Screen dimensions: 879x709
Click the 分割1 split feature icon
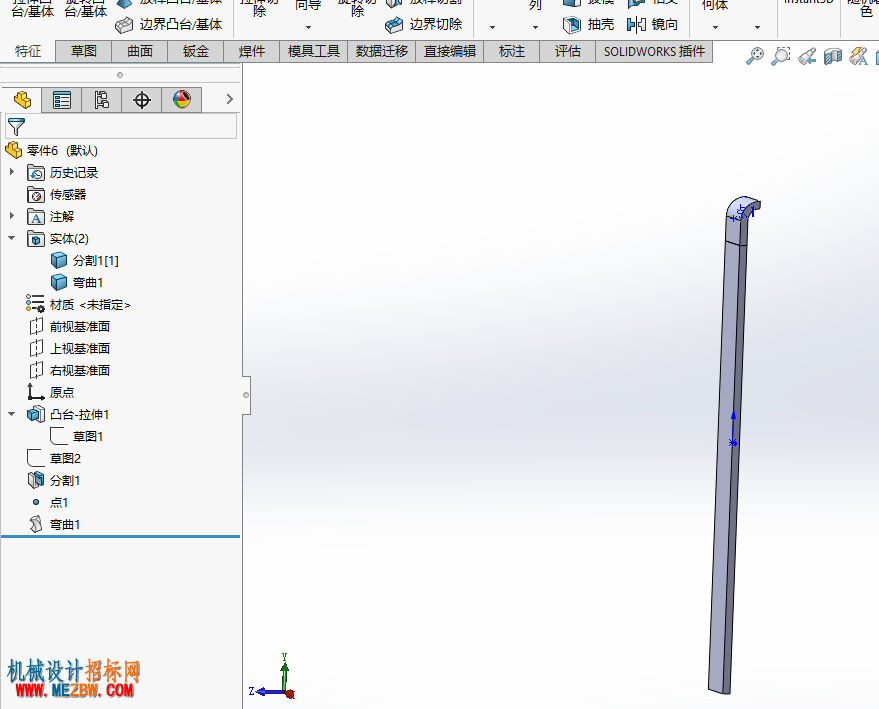click(x=35, y=480)
